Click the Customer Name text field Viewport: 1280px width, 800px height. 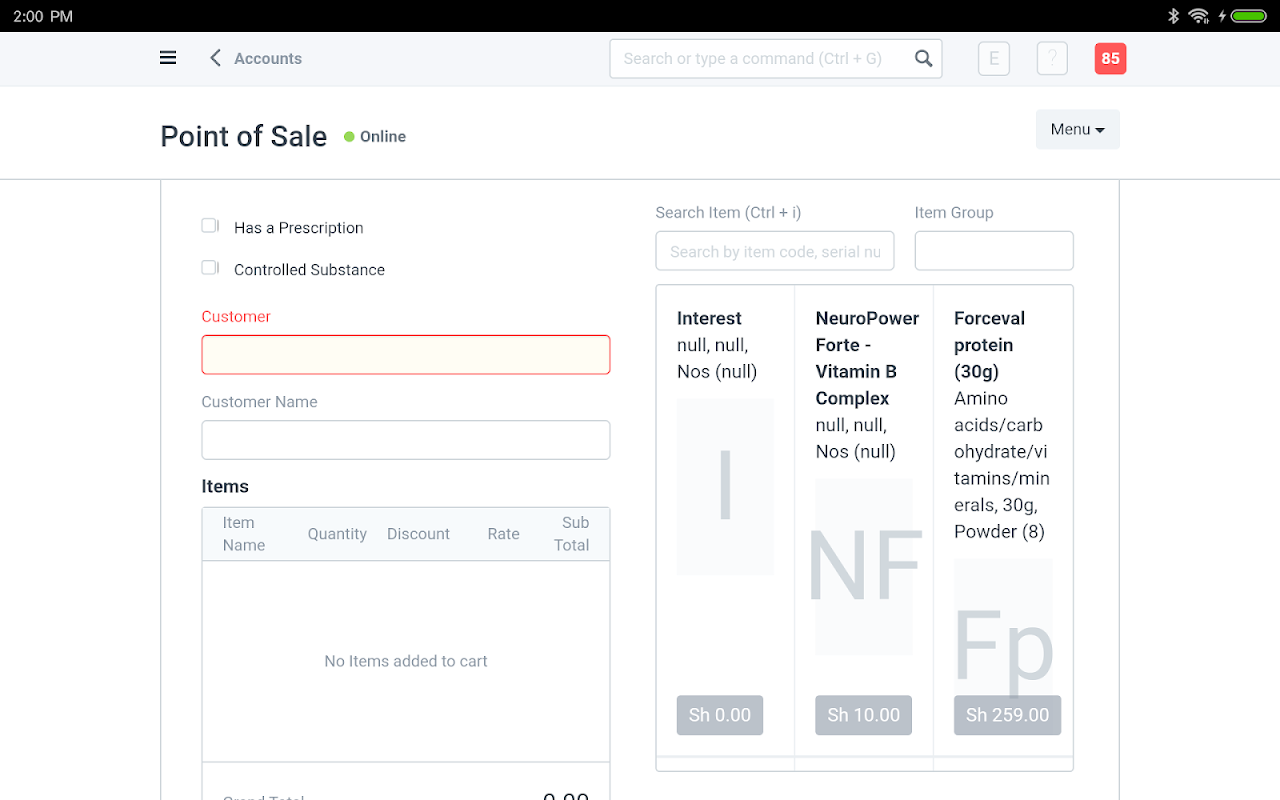(x=406, y=440)
